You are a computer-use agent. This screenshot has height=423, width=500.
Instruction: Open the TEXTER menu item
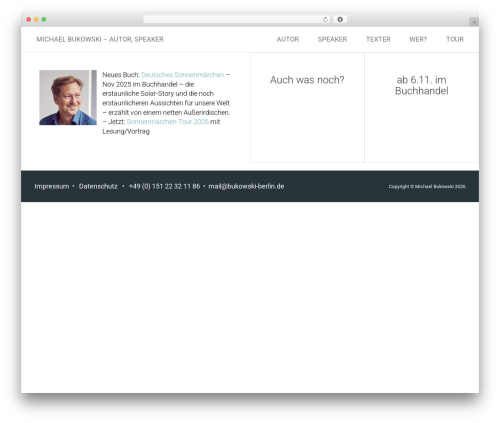click(x=378, y=39)
